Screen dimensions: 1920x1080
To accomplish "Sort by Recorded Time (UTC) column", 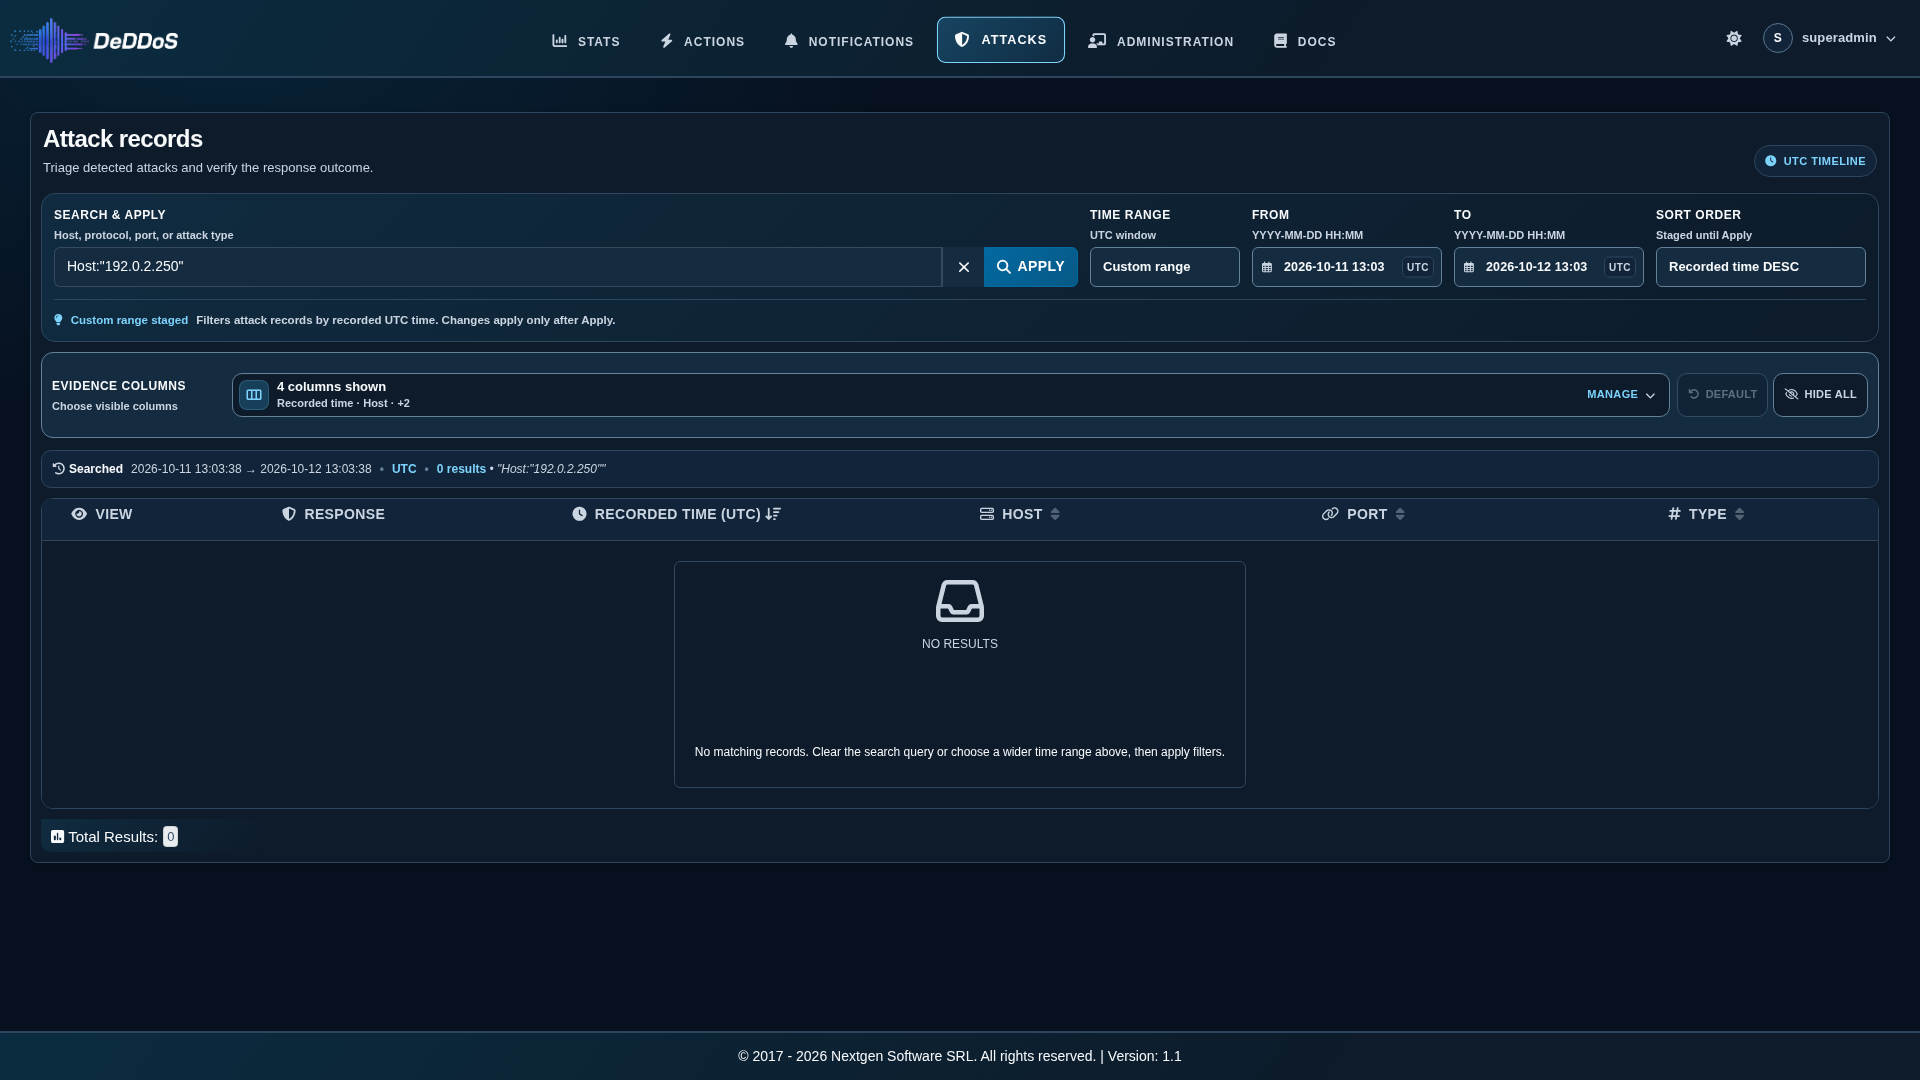I will point(676,514).
